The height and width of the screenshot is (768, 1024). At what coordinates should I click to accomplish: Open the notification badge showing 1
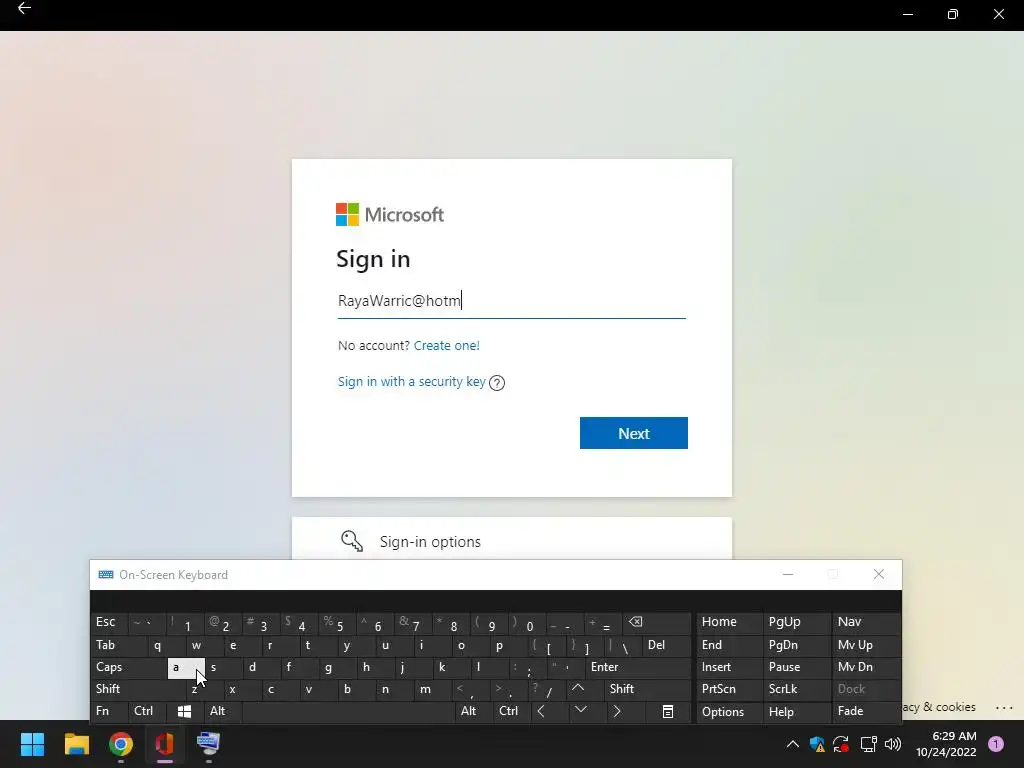tap(996, 744)
